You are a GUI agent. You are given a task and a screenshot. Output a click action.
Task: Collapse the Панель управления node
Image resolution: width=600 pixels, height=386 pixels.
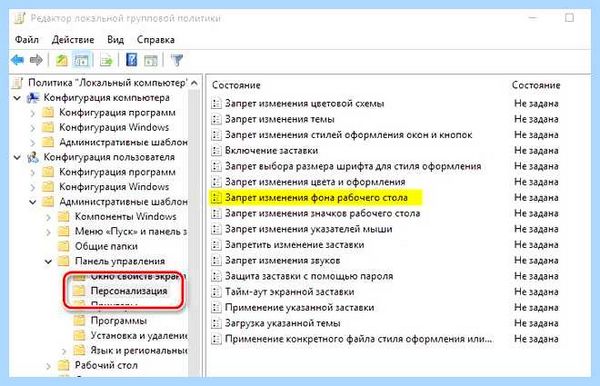click(x=48, y=262)
